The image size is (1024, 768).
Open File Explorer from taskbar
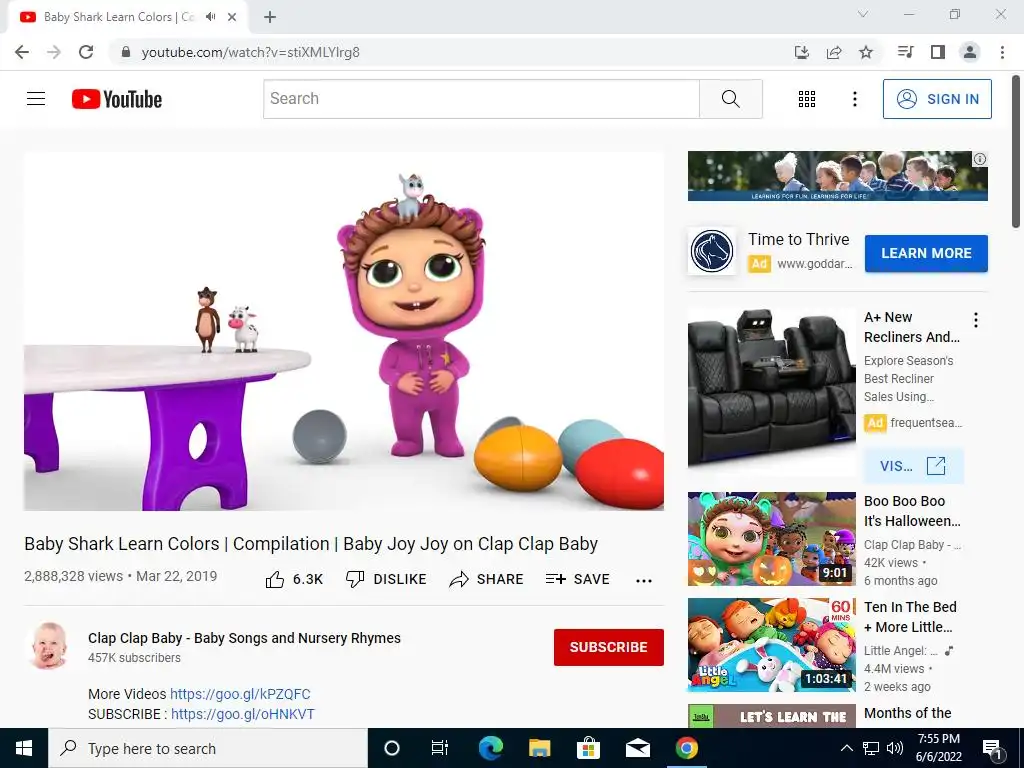click(539, 748)
